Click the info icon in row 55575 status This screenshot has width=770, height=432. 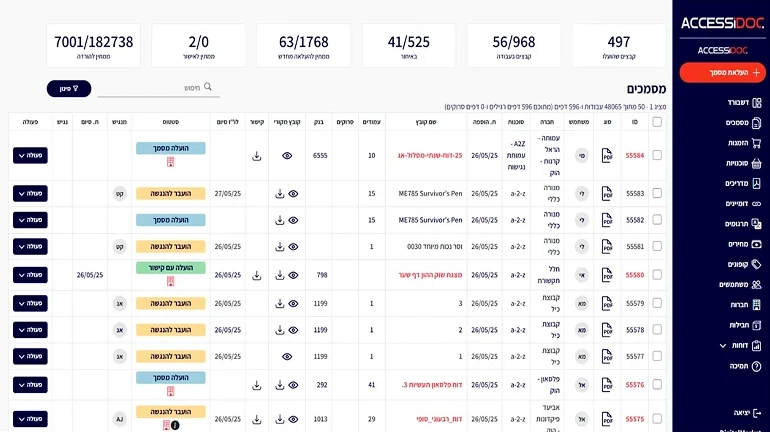(x=175, y=426)
